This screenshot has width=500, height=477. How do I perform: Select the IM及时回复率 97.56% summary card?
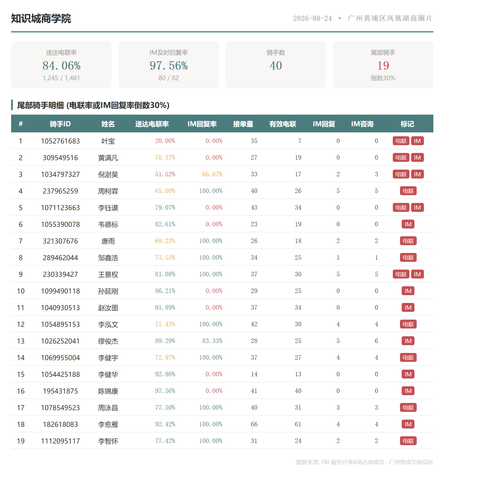point(169,65)
